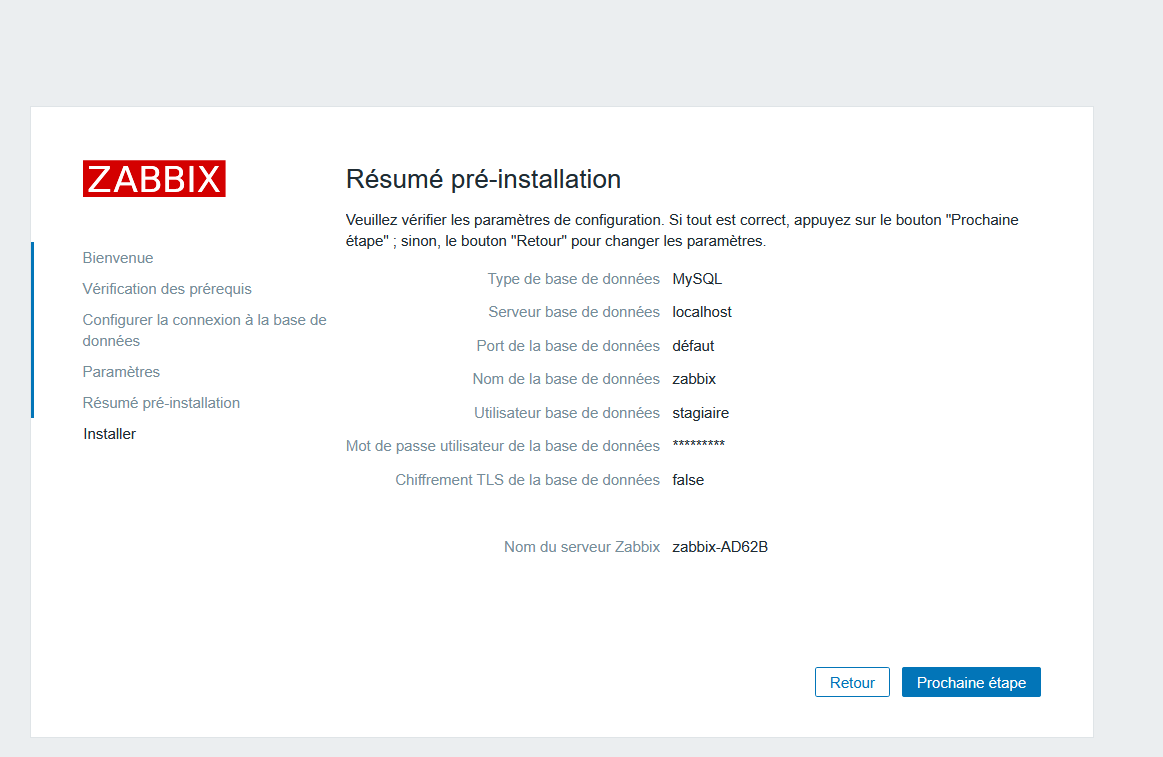
Task: Click the ZABBIX logo
Action: pos(154,178)
